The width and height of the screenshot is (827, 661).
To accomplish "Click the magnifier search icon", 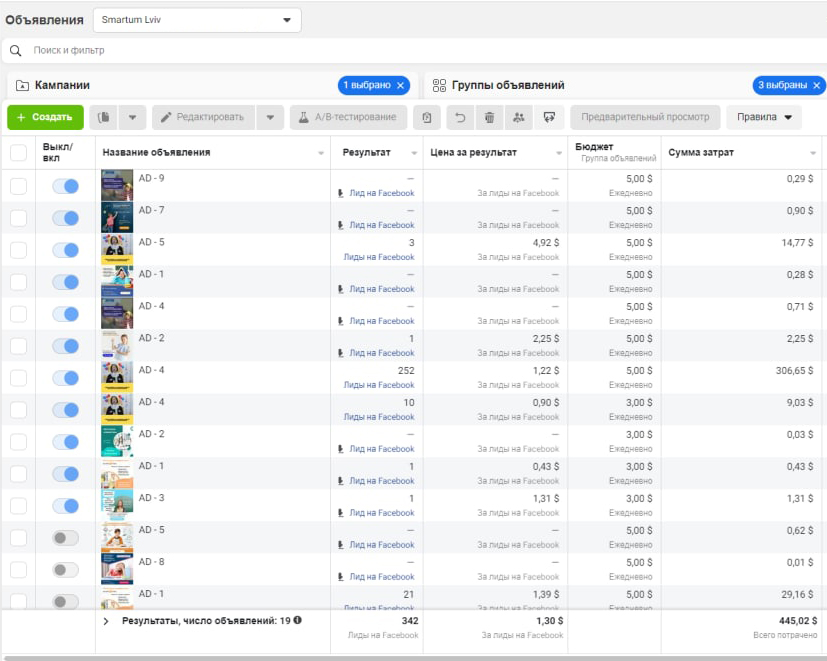I will click(16, 50).
